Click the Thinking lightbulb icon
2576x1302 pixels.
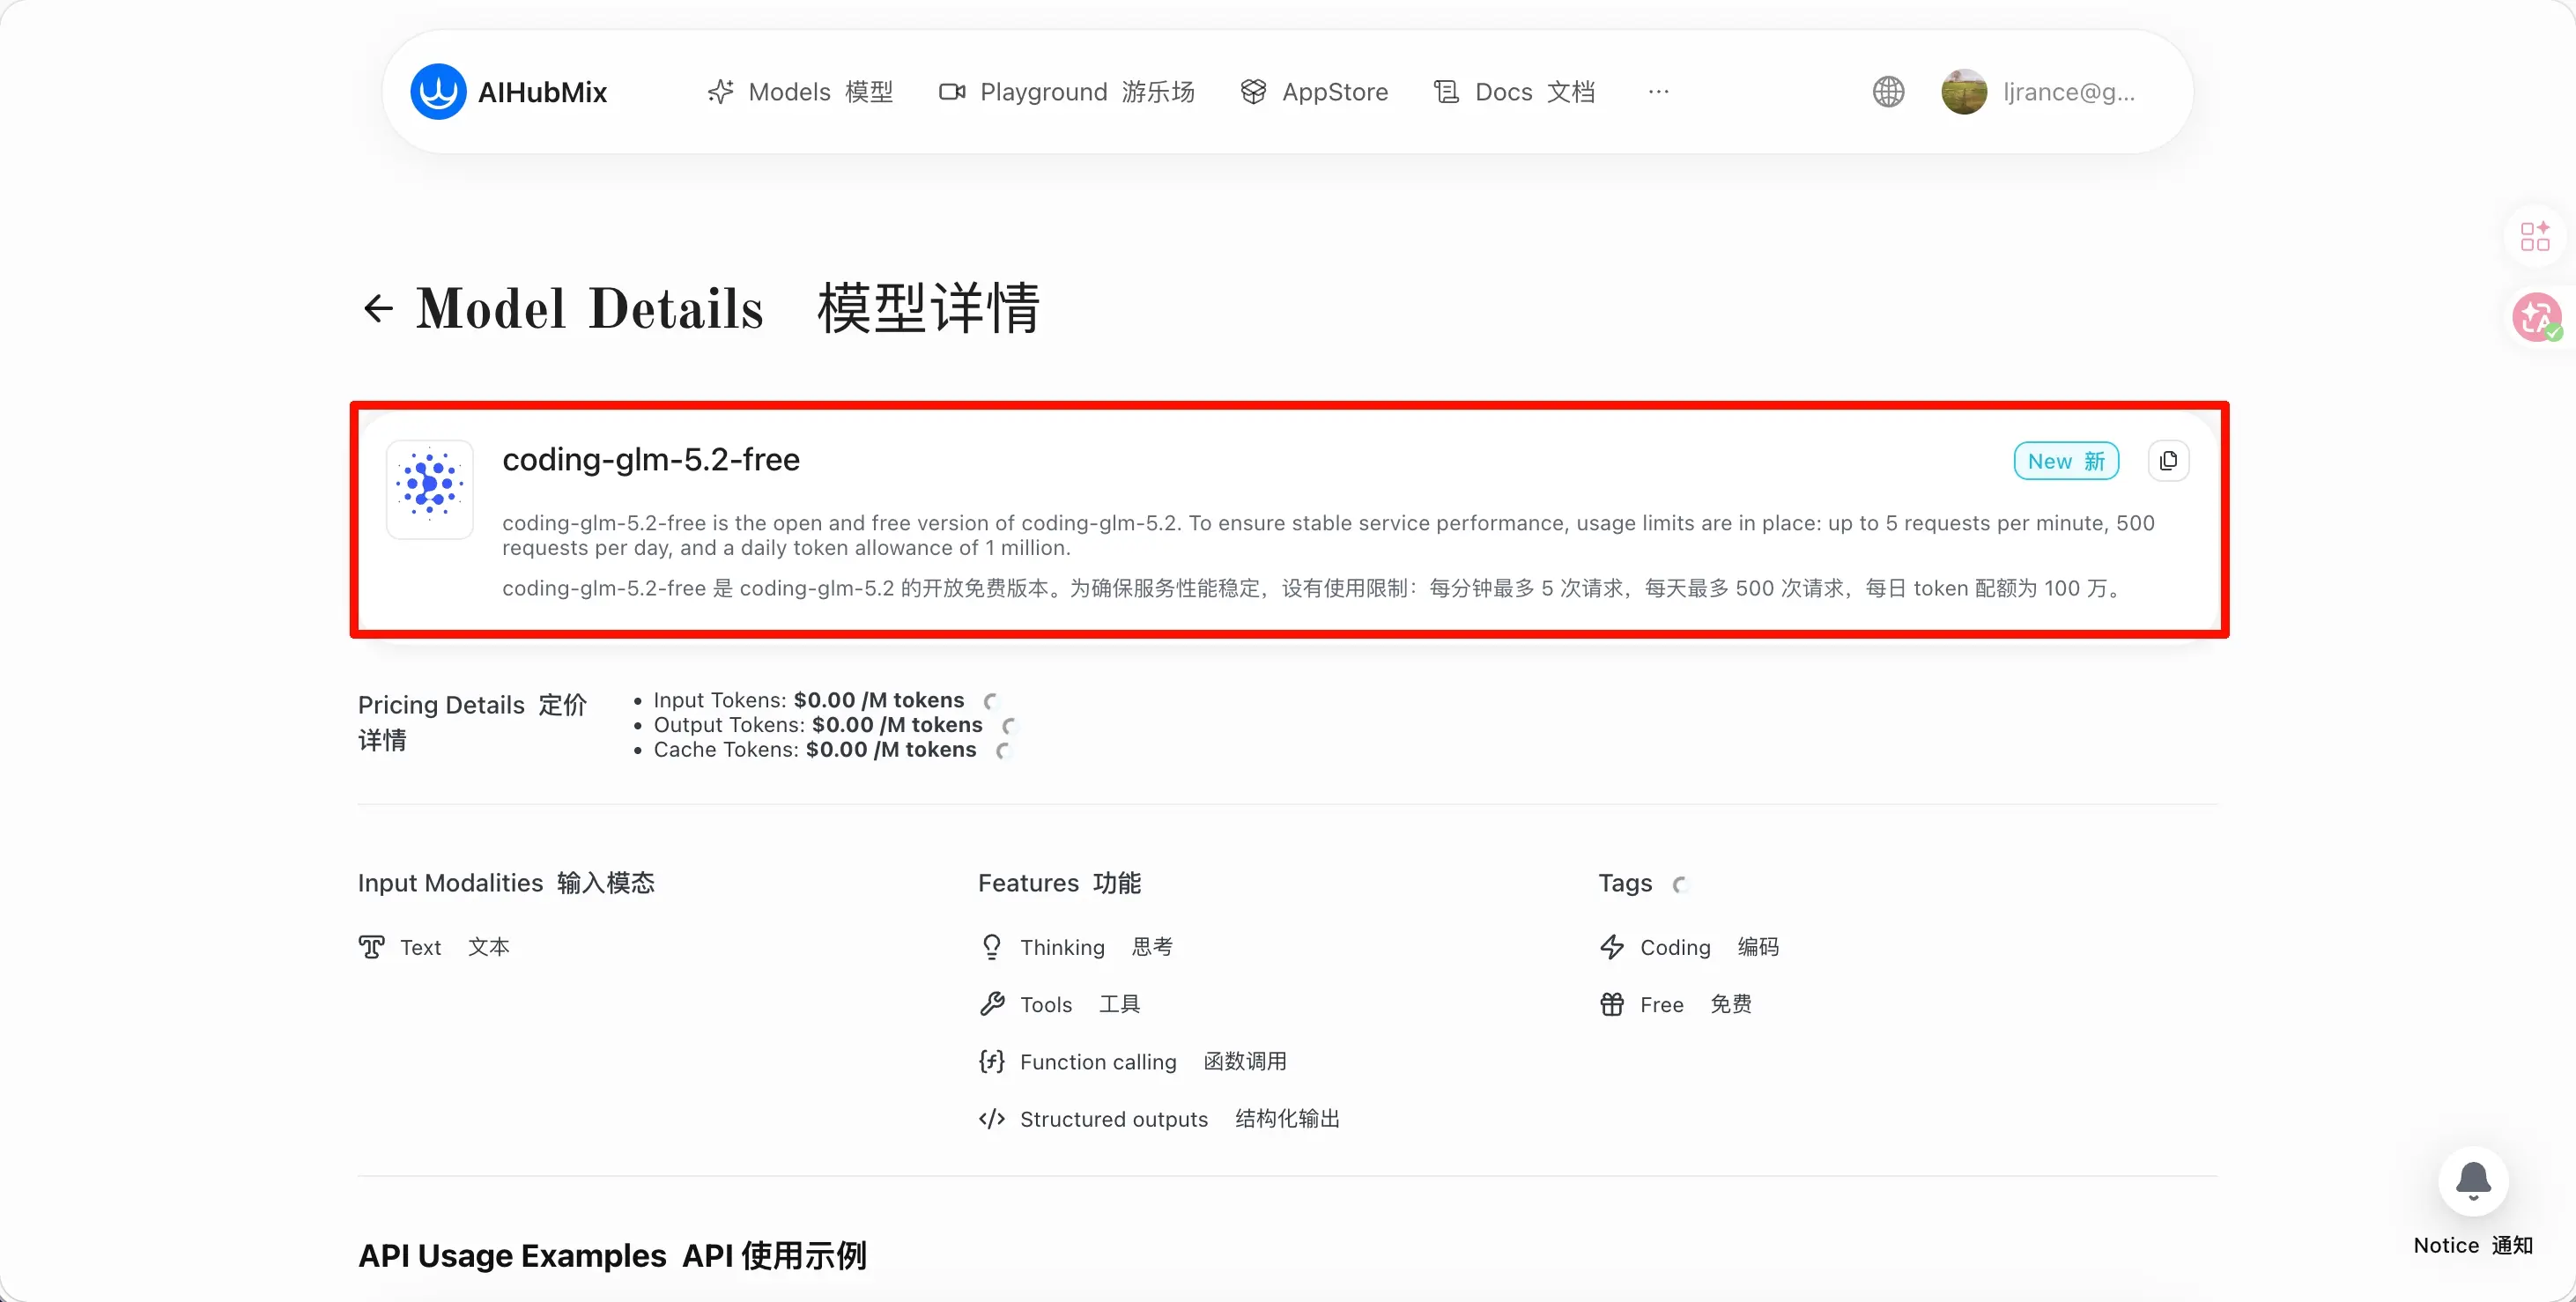click(991, 947)
